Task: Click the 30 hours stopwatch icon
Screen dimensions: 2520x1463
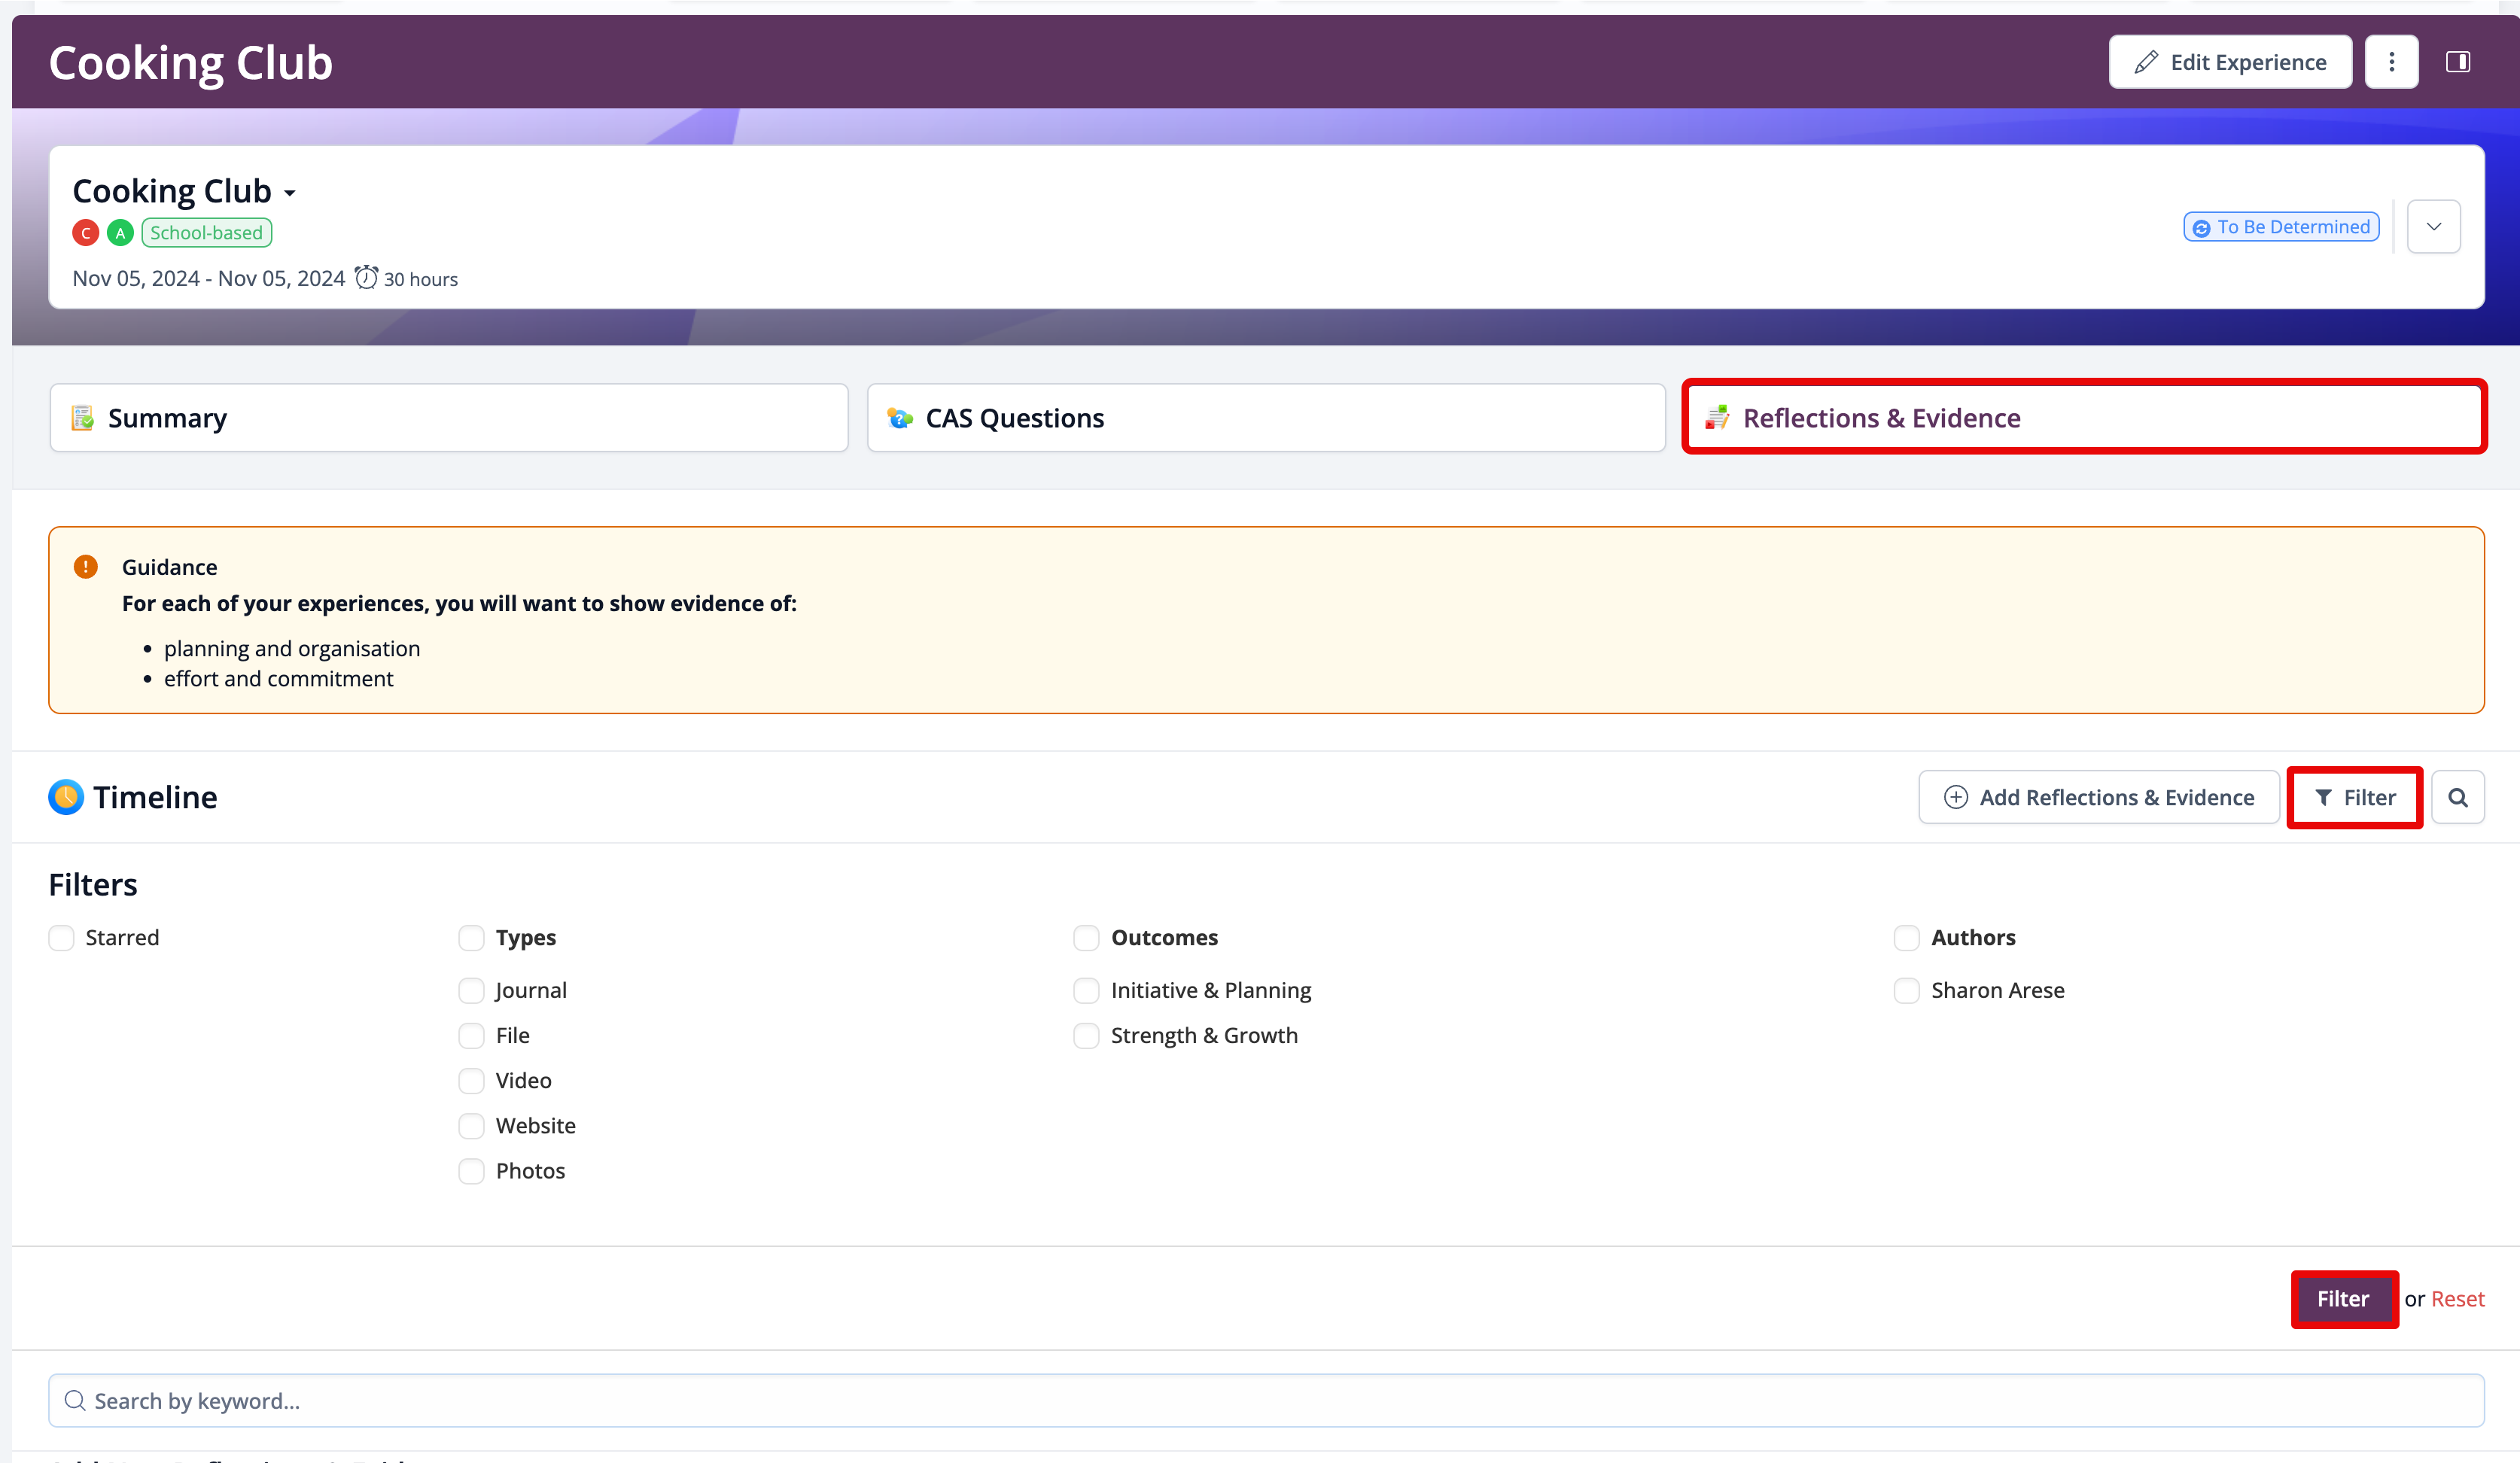Action: [x=366, y=277]
